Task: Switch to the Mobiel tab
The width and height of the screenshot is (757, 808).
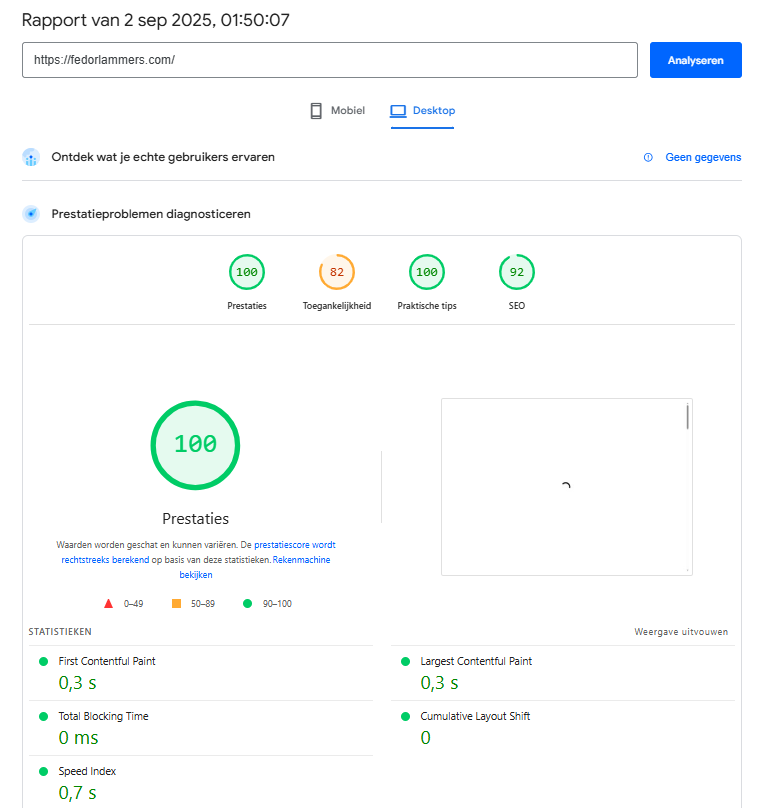Action: coord(337,111)
